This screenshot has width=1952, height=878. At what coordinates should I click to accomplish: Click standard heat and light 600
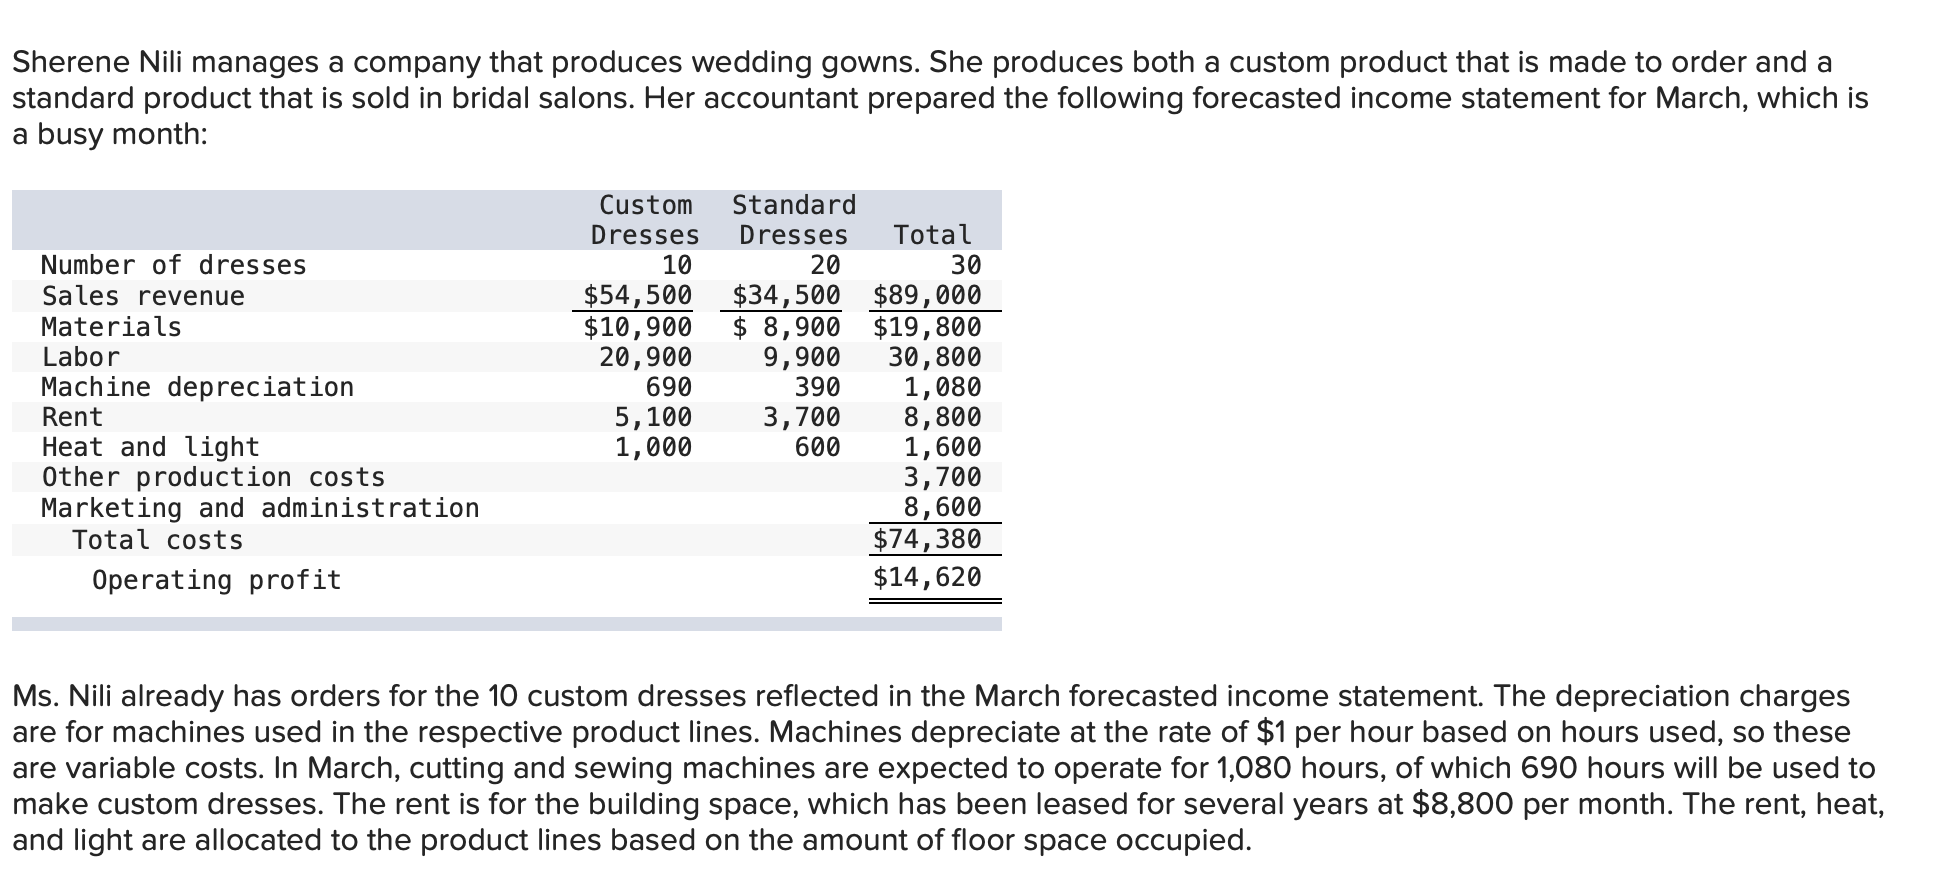[x=817, y=447]
